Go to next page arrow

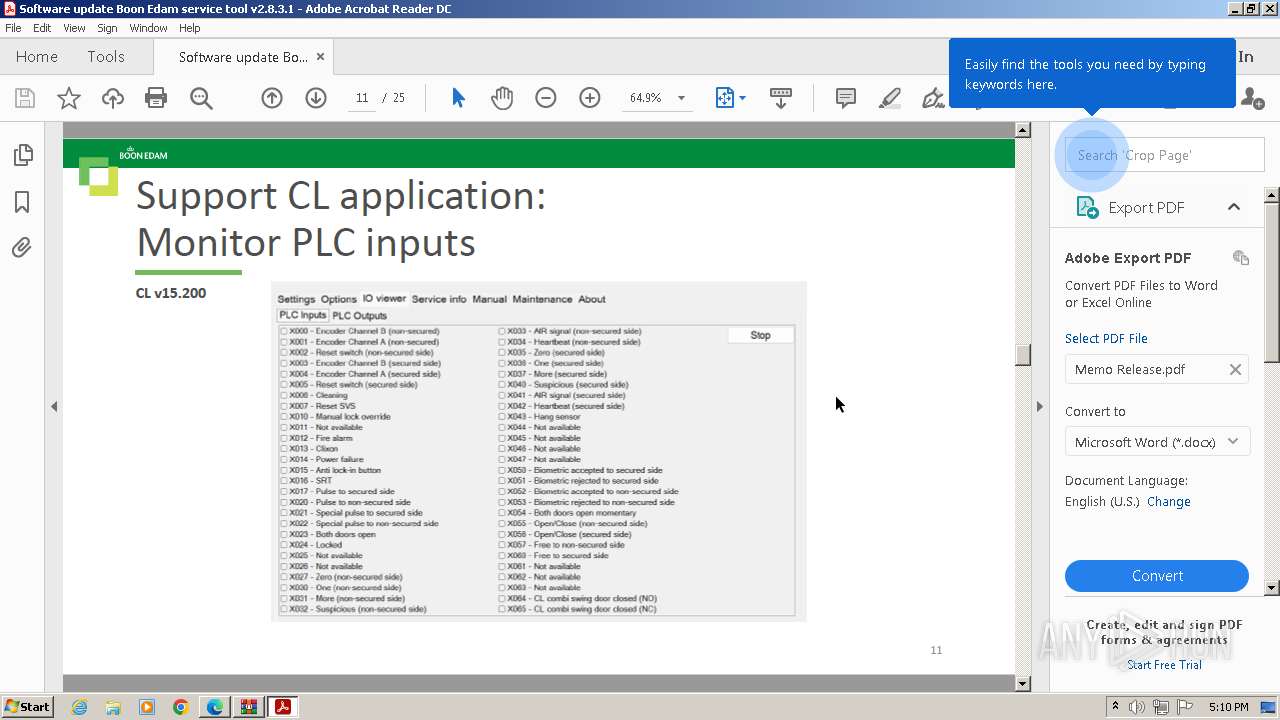(x=316, y=98)
